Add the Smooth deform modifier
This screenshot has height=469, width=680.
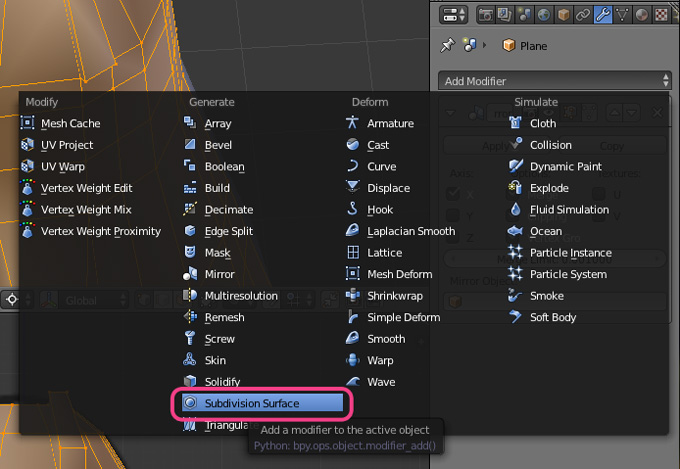click(x=376, y=339)
